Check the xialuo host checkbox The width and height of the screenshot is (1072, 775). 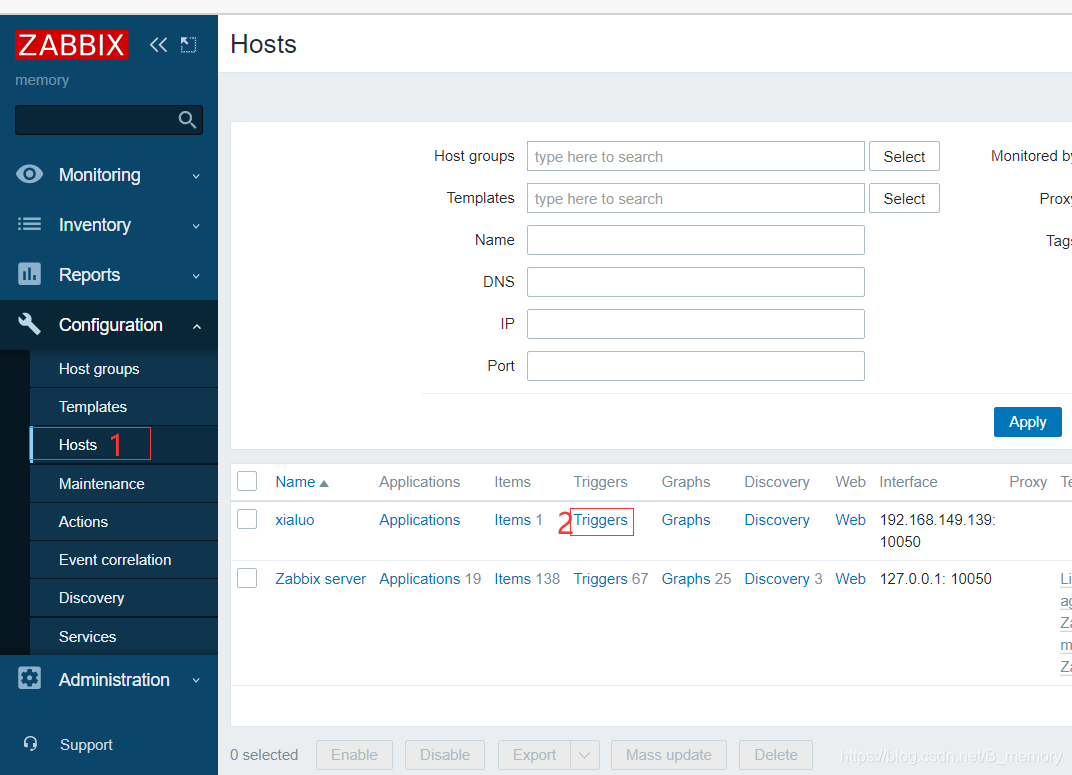coord(247,519)
